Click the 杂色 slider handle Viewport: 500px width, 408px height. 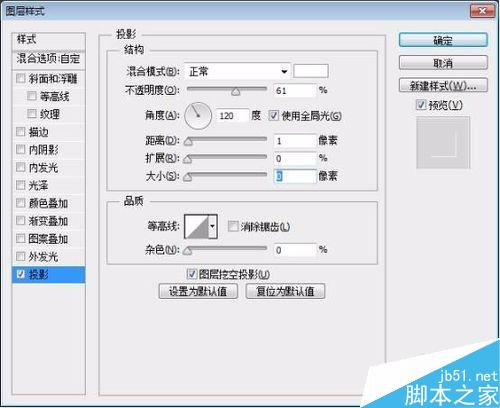(188, 251)
